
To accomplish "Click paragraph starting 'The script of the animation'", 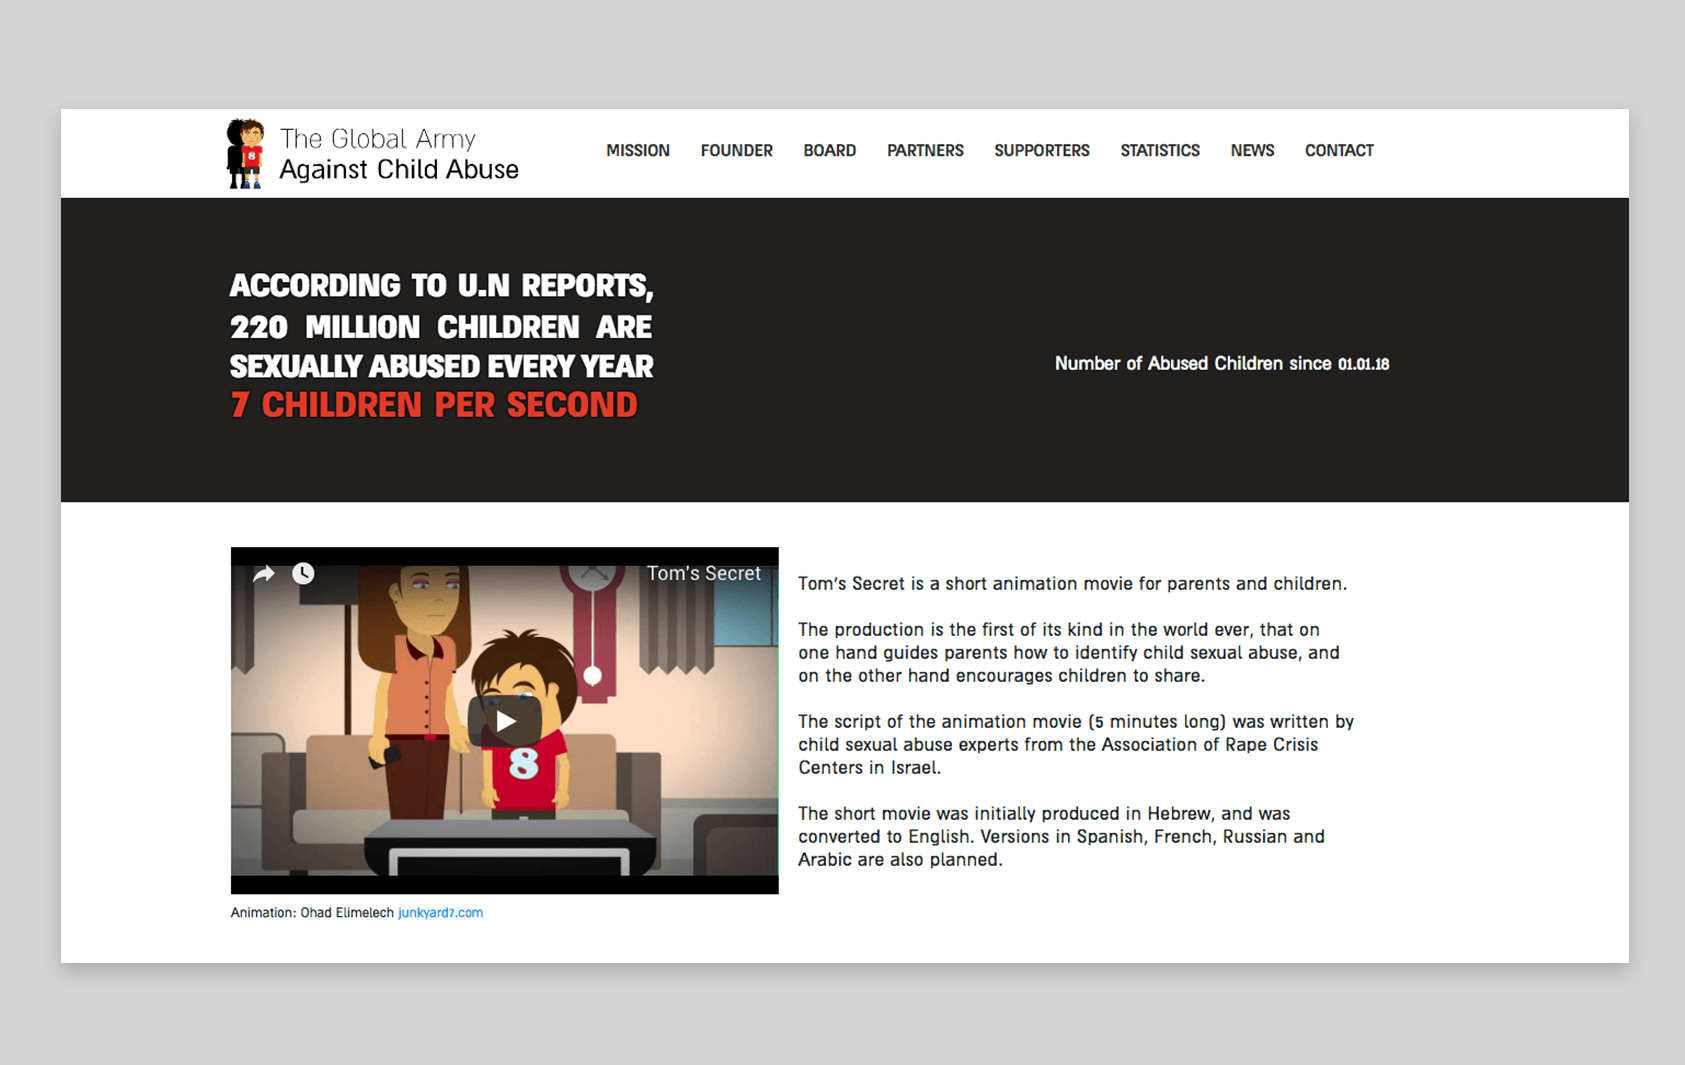I will (1076, 745).
